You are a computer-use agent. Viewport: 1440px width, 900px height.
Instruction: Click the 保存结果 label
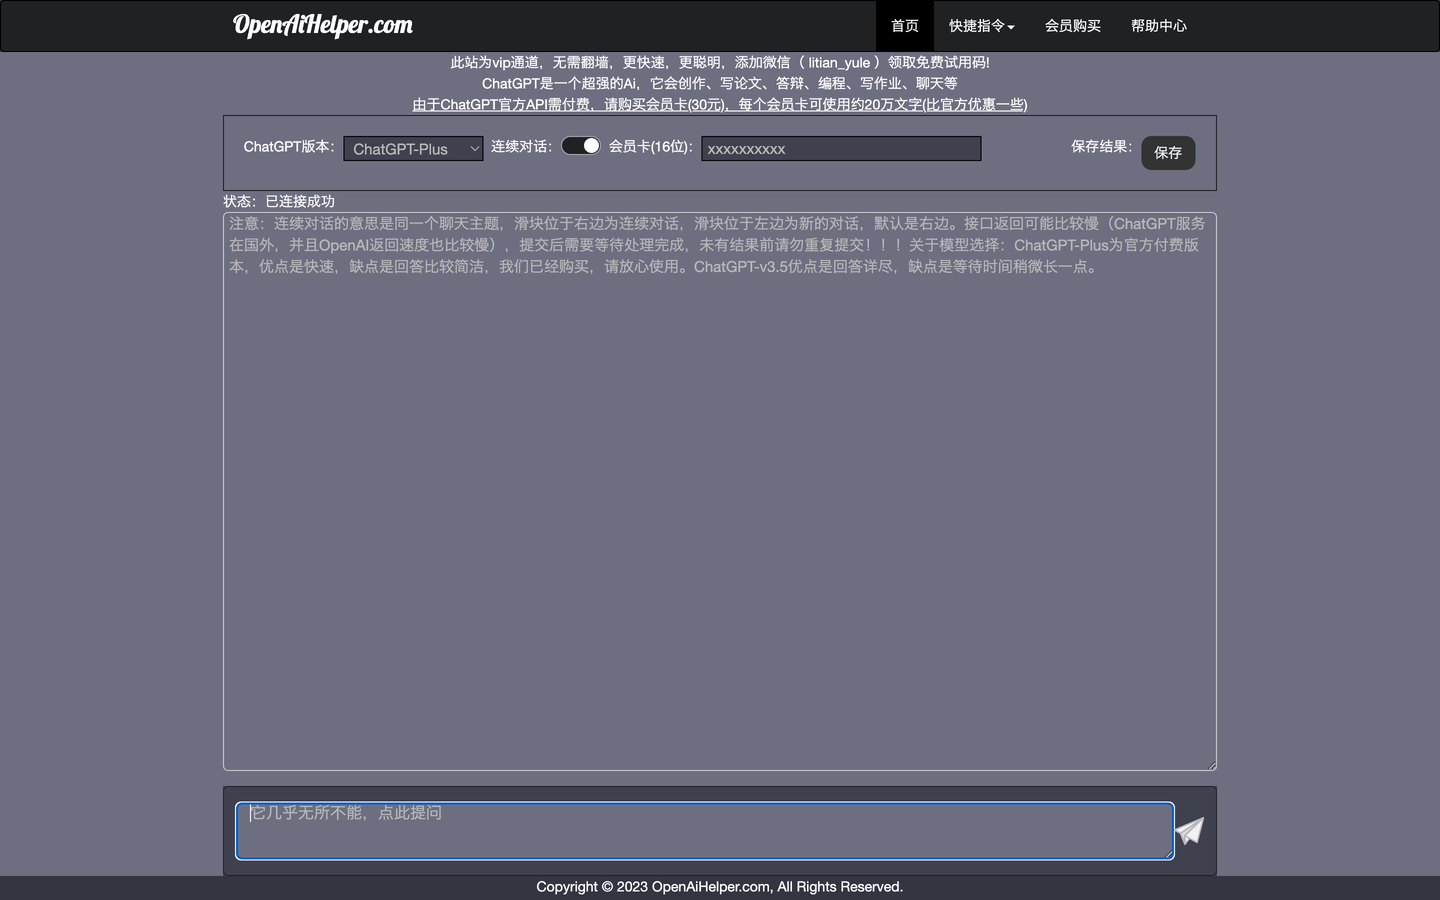[x=1101, y=146]
